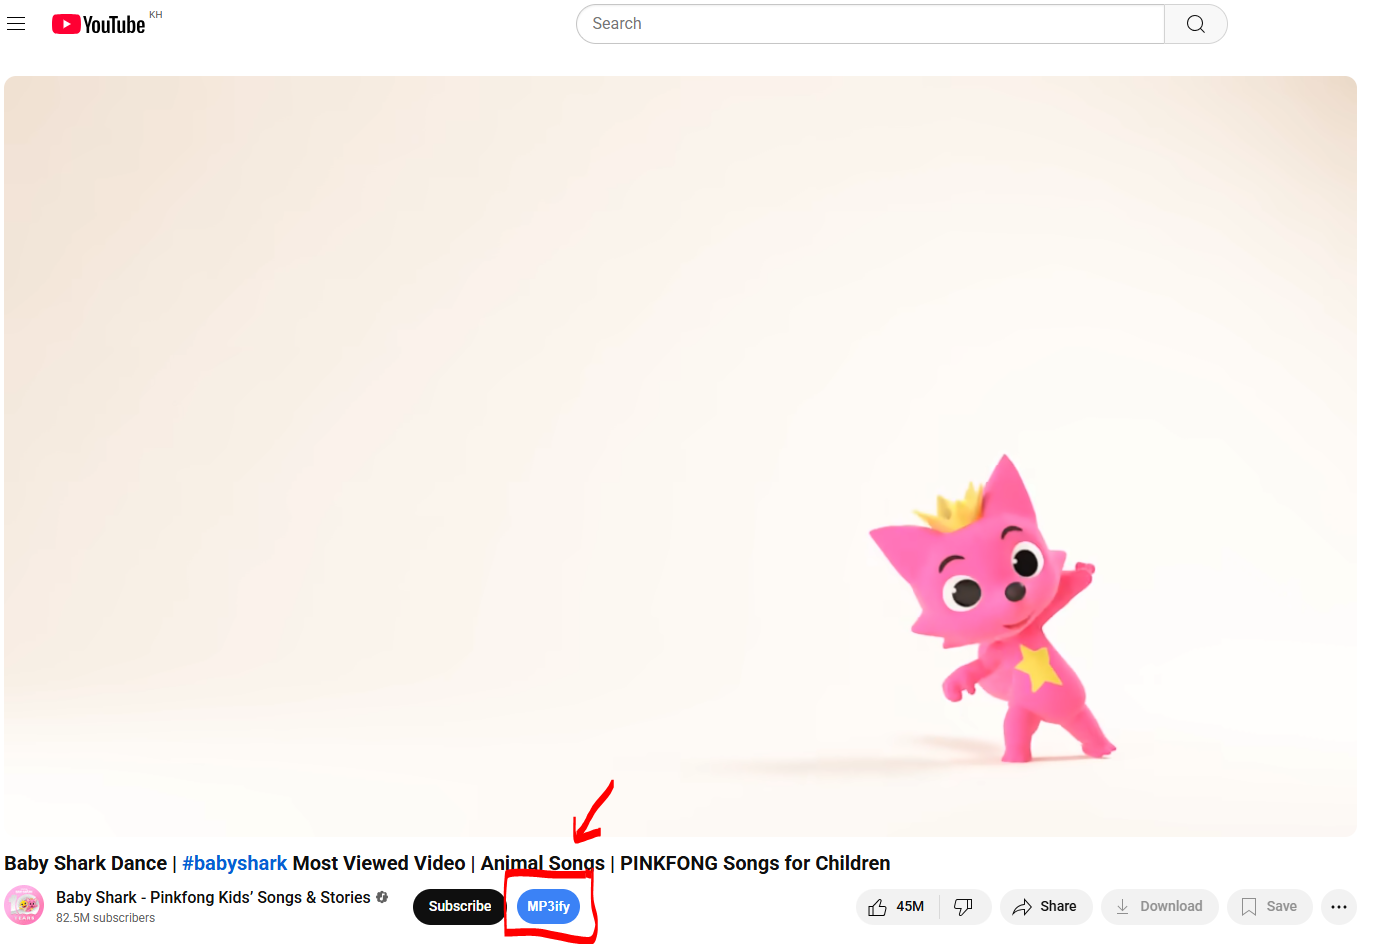Go to YouTube home via logo
The height and width of the screenshot is (944, 1379).
point(99,24)
